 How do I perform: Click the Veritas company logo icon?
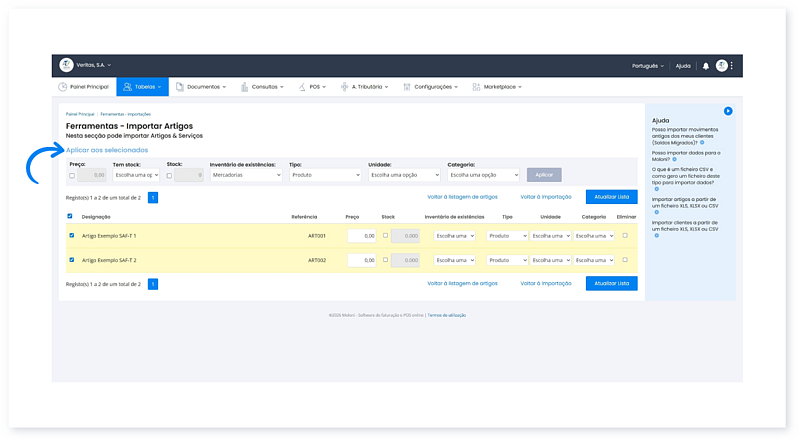pos(66,66)
